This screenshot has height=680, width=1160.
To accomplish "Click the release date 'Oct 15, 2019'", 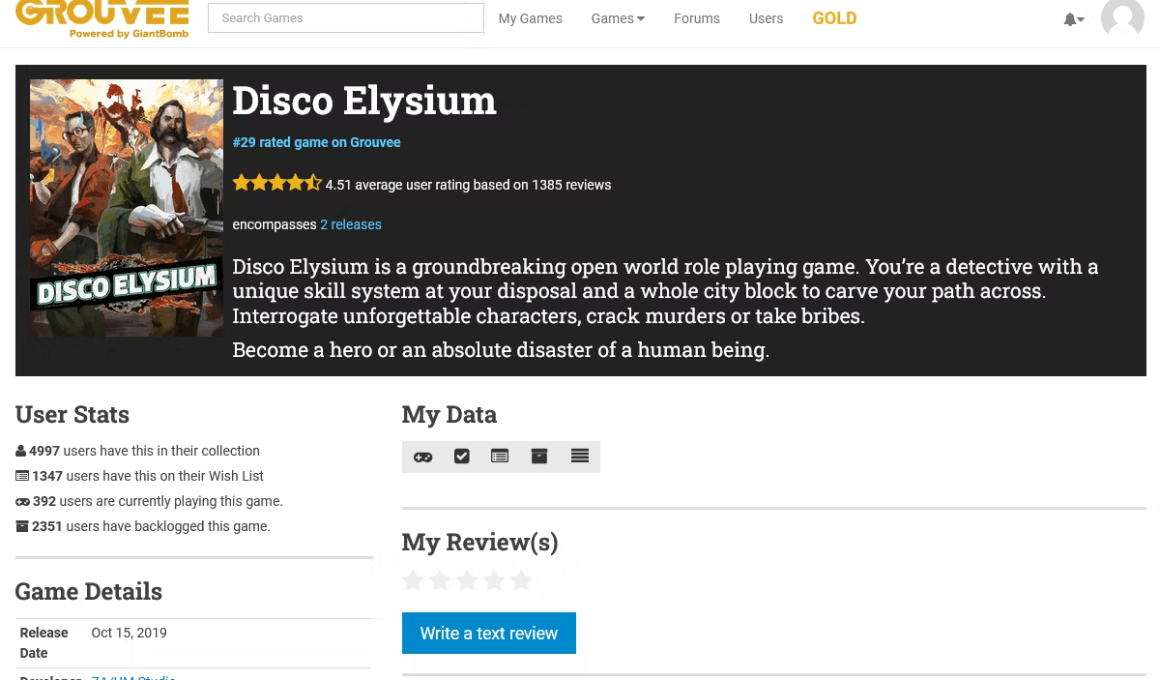I will [x=129, y=633].
